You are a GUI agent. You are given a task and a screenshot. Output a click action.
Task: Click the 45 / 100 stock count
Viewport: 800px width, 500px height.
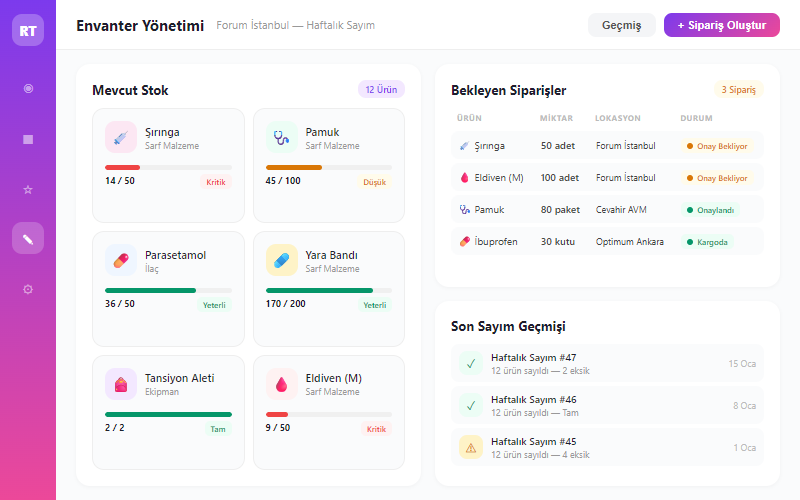(x=283, y=181)
